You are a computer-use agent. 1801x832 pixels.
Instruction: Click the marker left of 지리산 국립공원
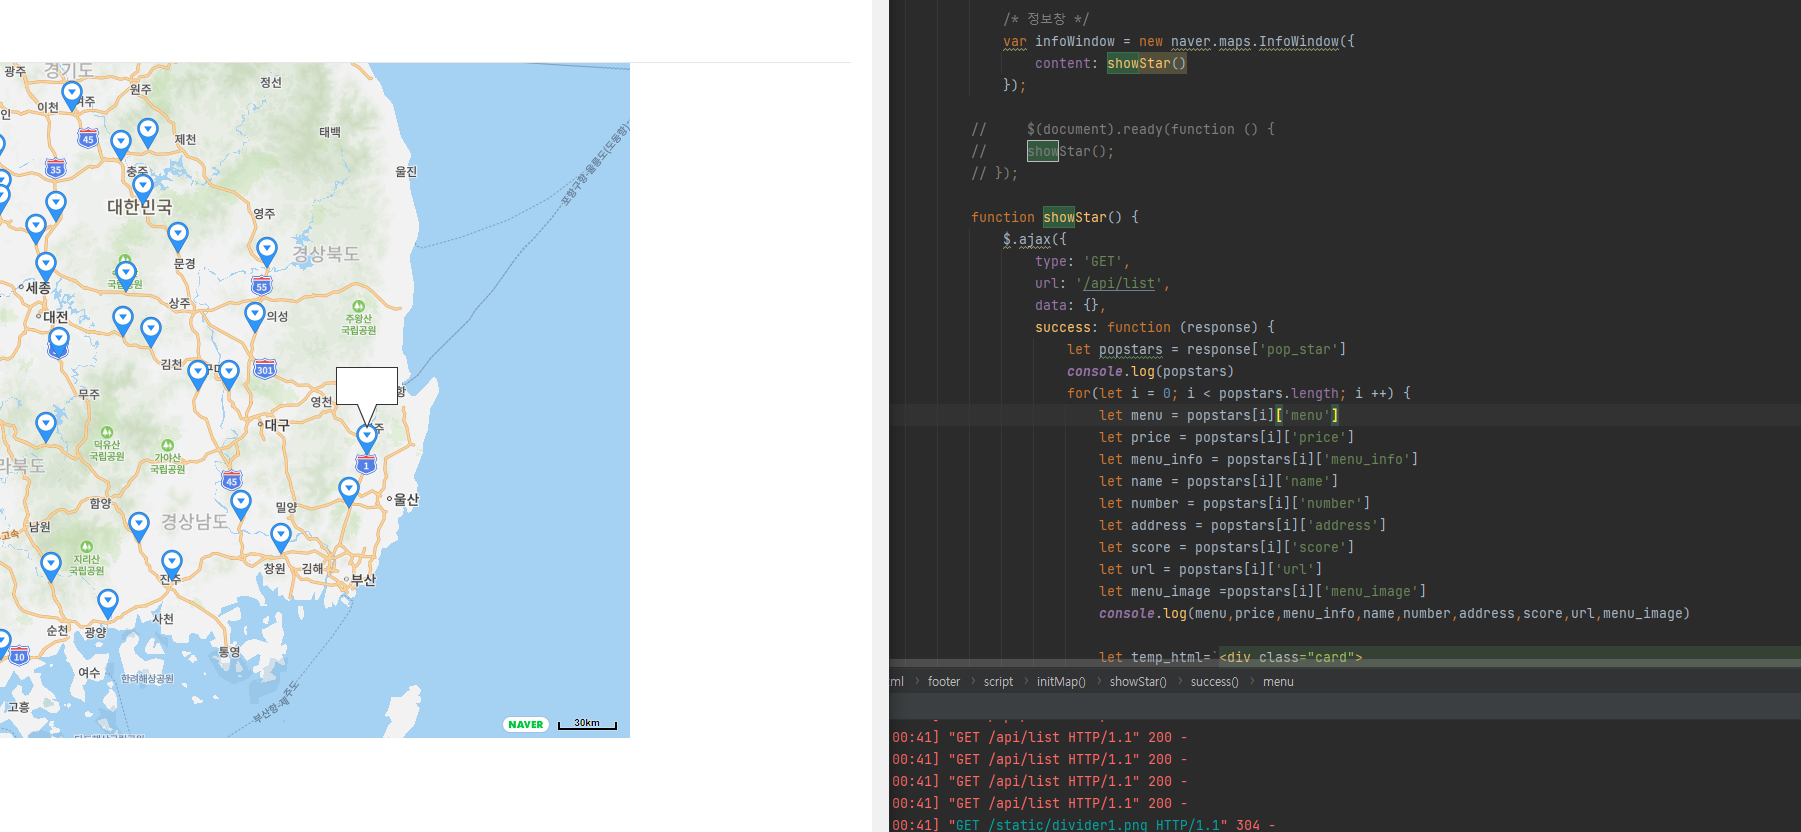click(x=51, y=567)
